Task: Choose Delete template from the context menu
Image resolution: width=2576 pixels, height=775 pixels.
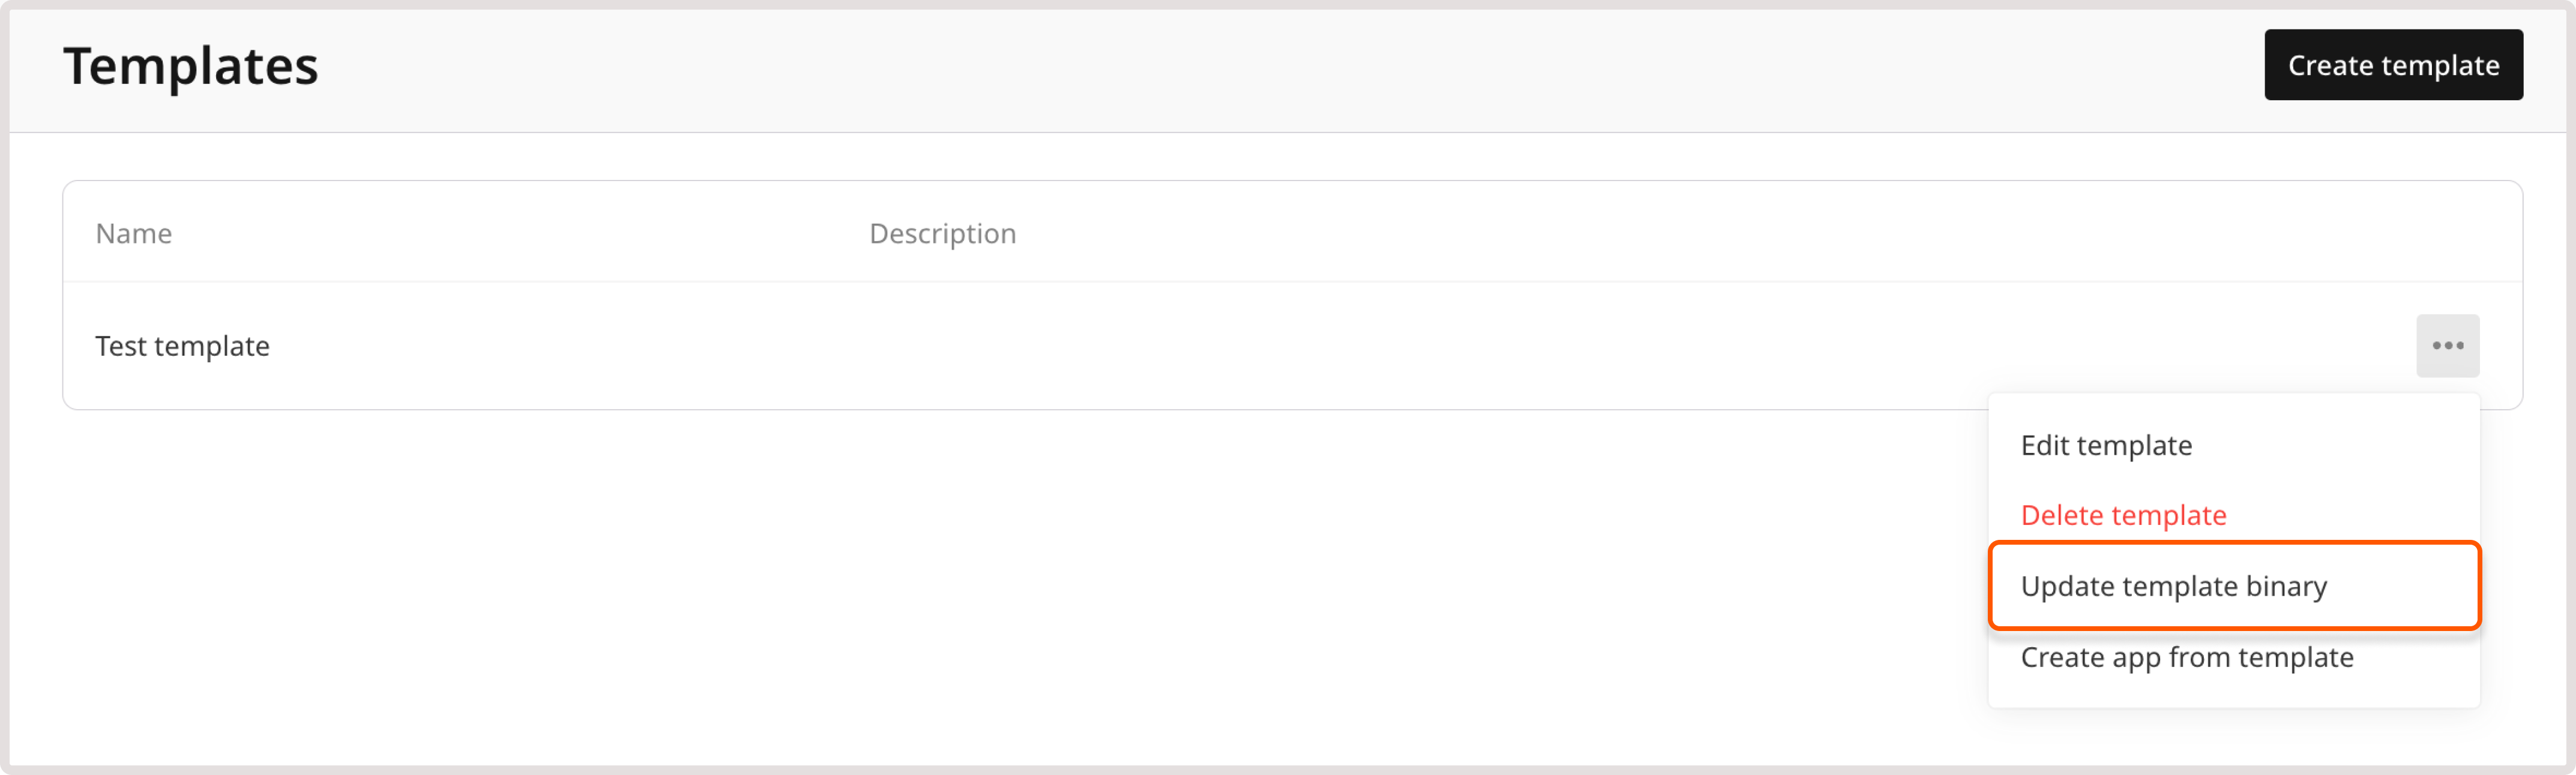Action: pos(2123,515)
